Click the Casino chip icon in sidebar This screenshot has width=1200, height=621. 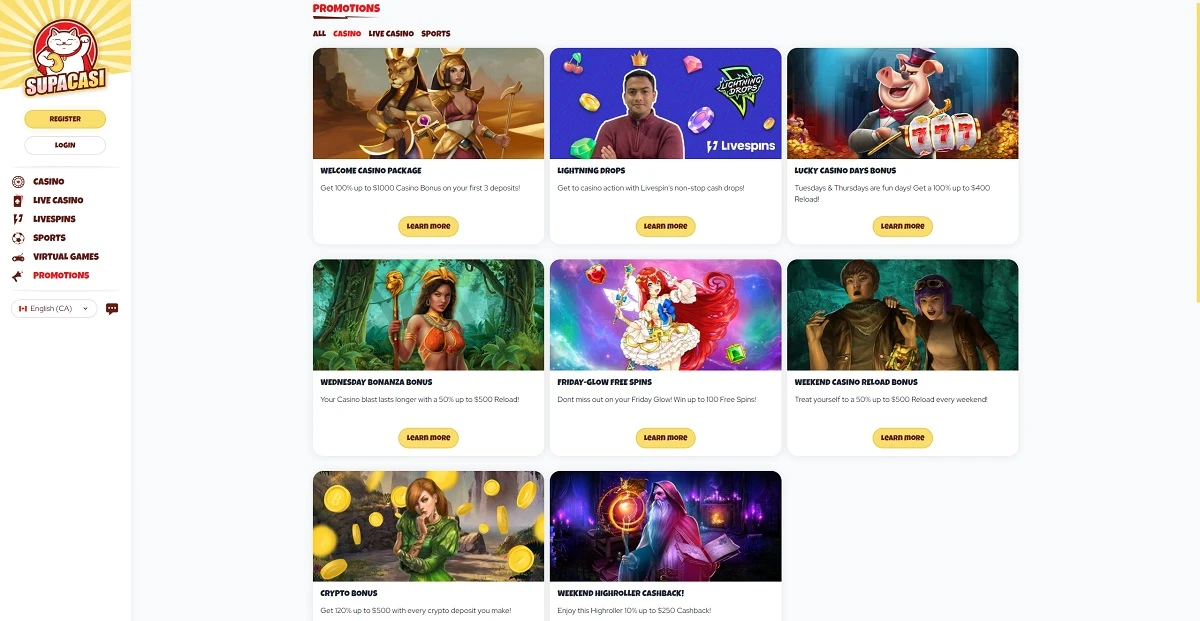pos(18,182)
